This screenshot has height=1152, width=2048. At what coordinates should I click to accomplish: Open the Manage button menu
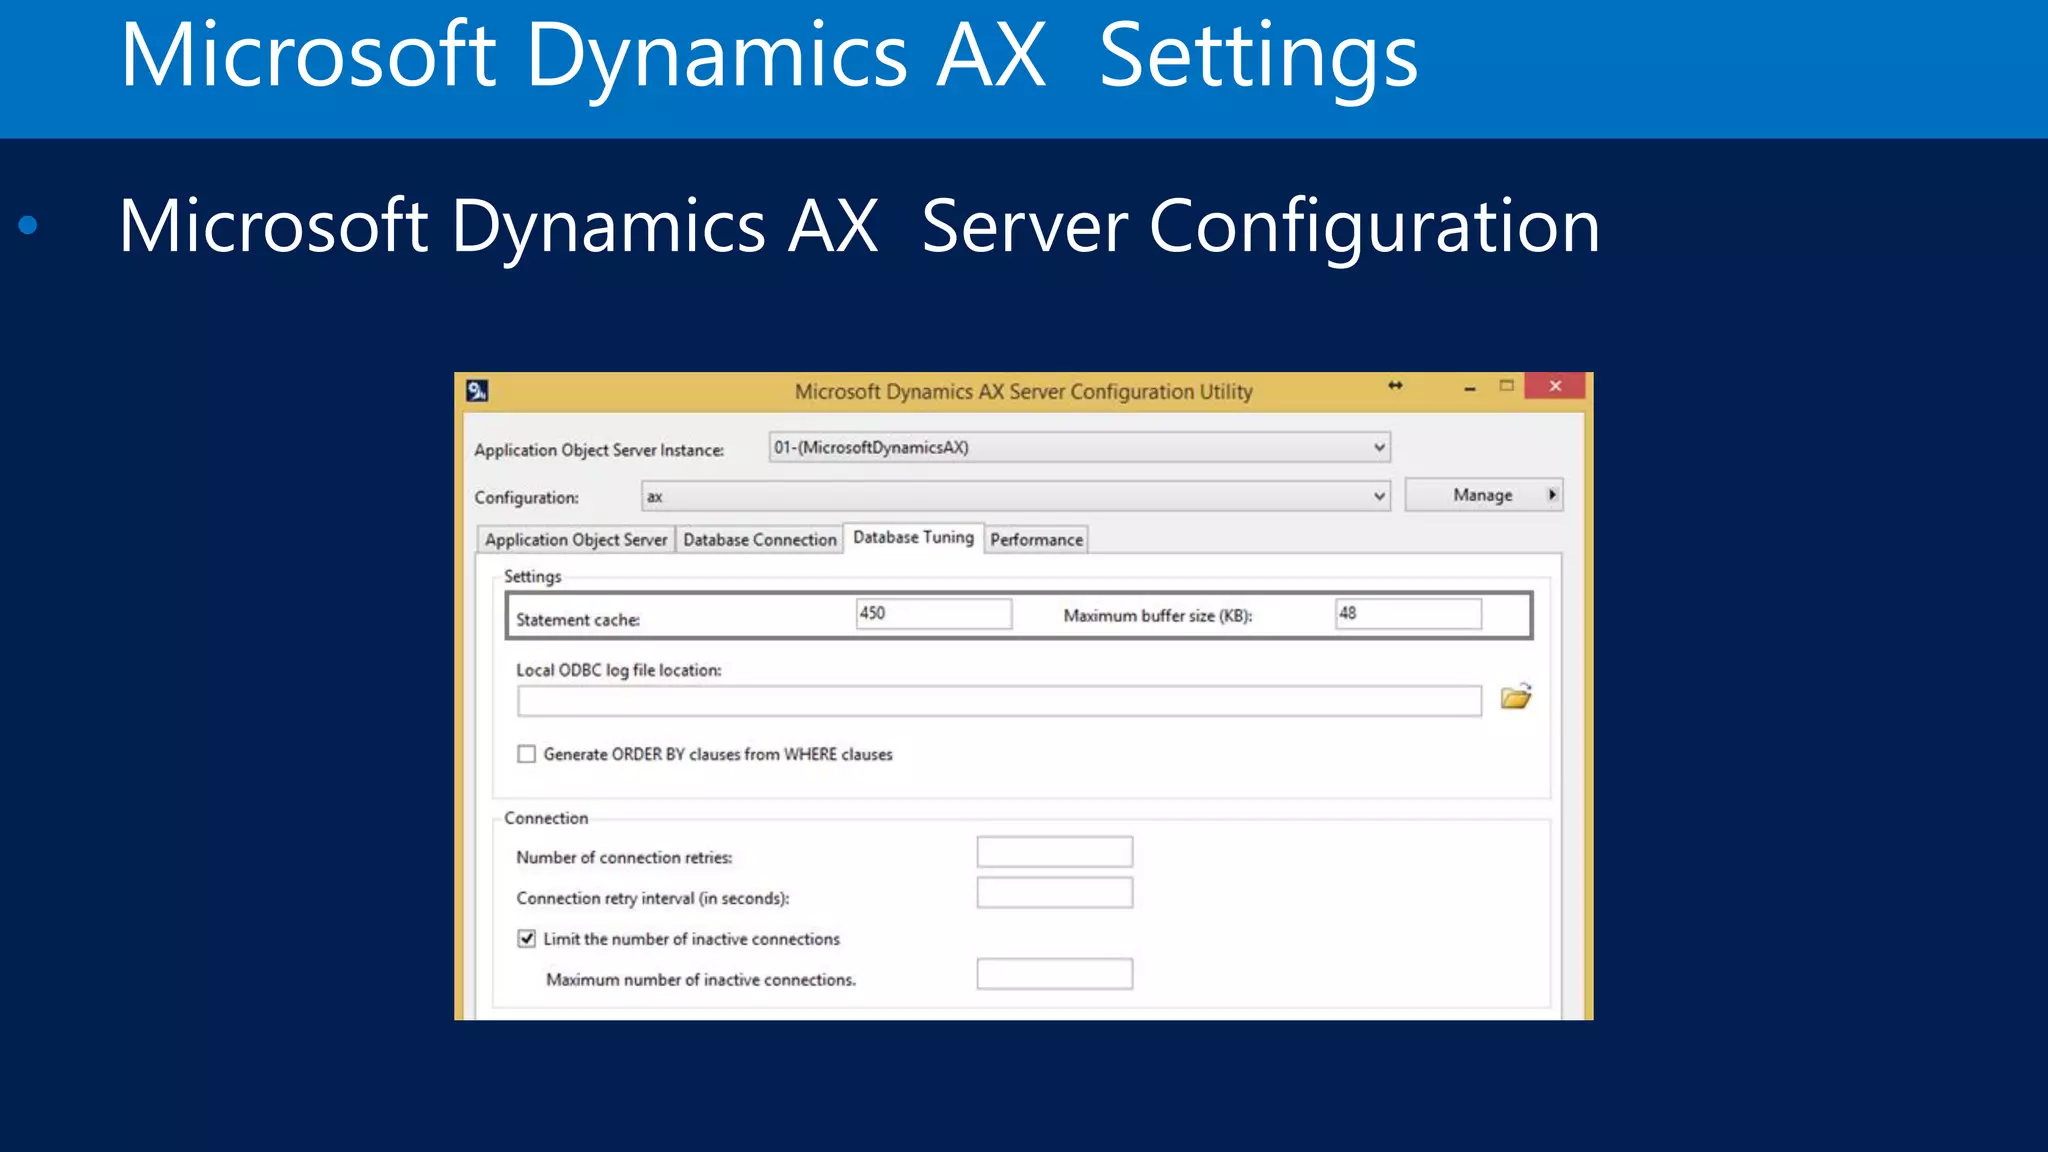pyautogui.click(x=1484, y=495)
